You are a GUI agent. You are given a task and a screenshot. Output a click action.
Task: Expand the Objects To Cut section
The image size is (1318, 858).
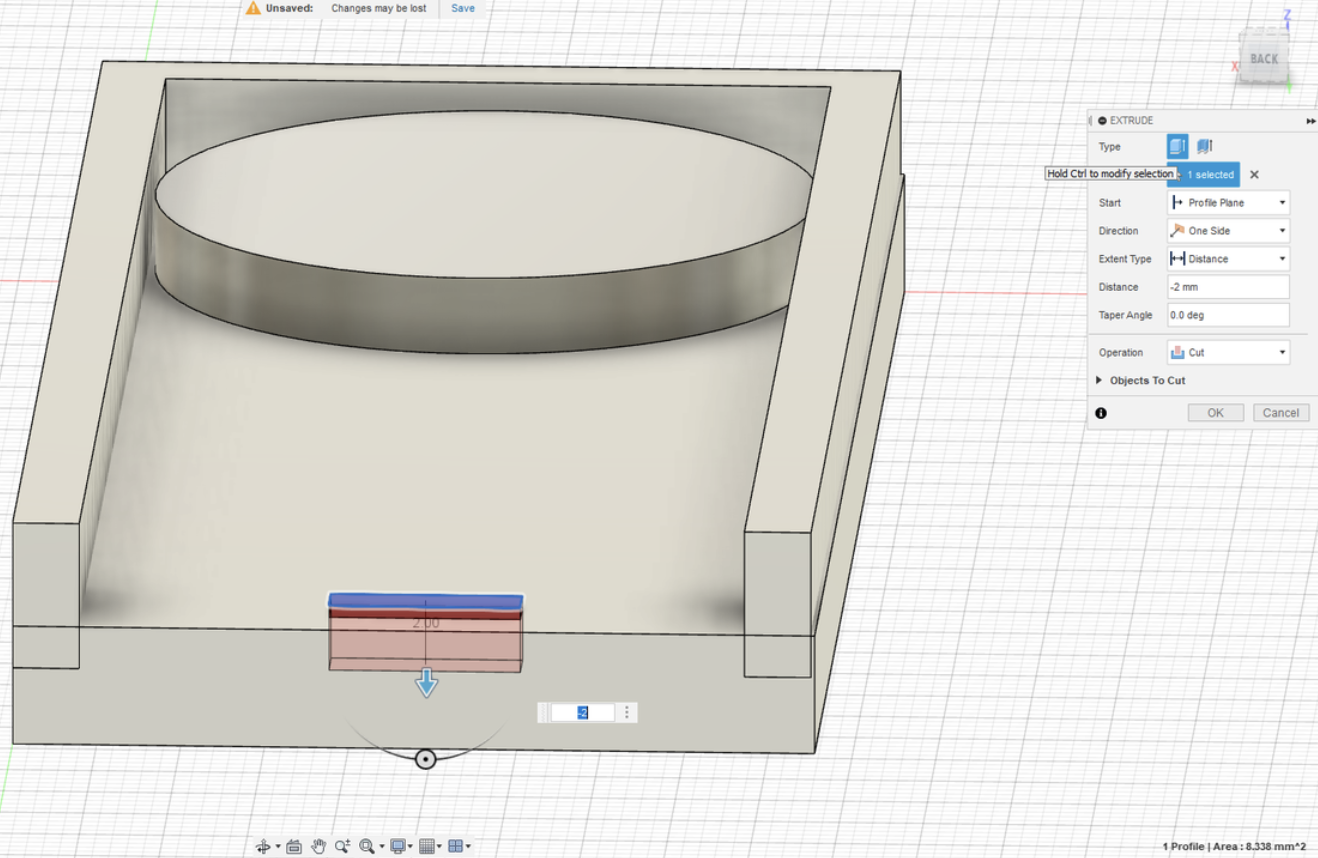1140,380
